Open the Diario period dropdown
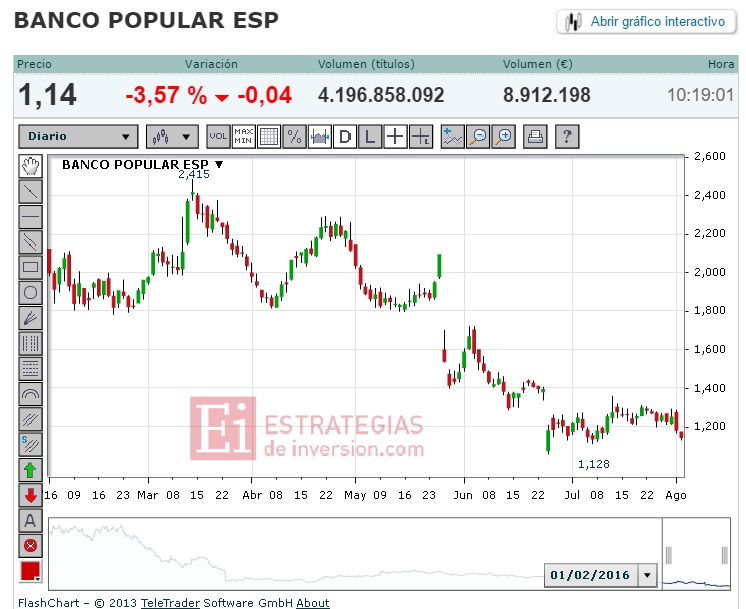Viewport: 746px width, 609px height. point(79,137)
